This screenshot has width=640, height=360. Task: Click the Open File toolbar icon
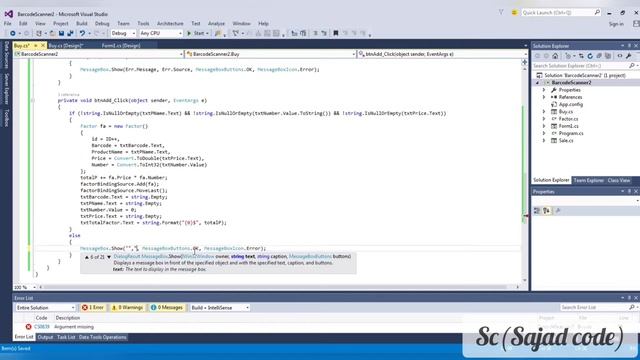(52, 33)
